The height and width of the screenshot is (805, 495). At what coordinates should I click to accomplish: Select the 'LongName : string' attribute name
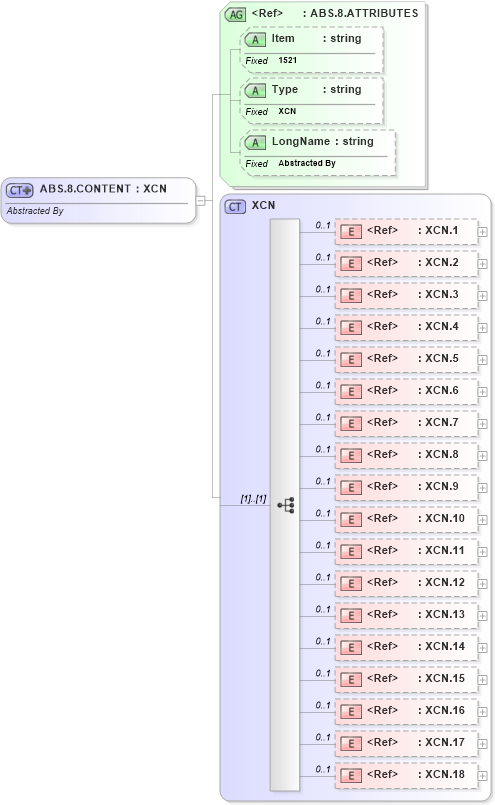click(322, 142)
